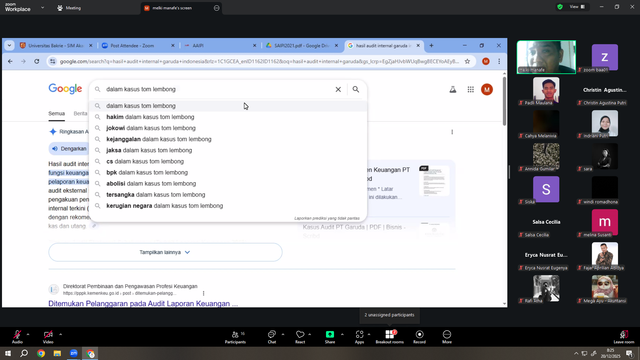Click the Google search input field
The width and height of the screenshot is (640, 360).
tap(218, 89)
